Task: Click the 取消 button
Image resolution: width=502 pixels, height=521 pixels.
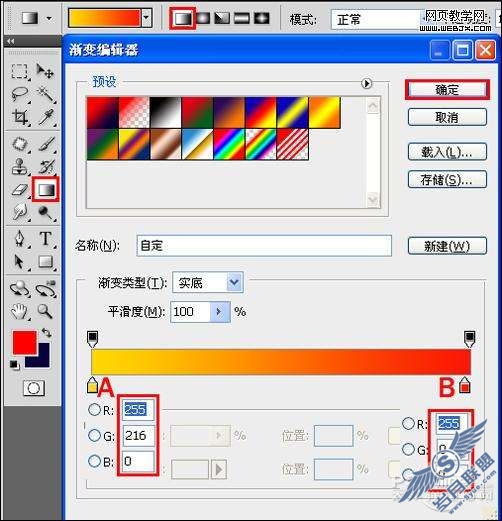Action: (x=447, y=117)
